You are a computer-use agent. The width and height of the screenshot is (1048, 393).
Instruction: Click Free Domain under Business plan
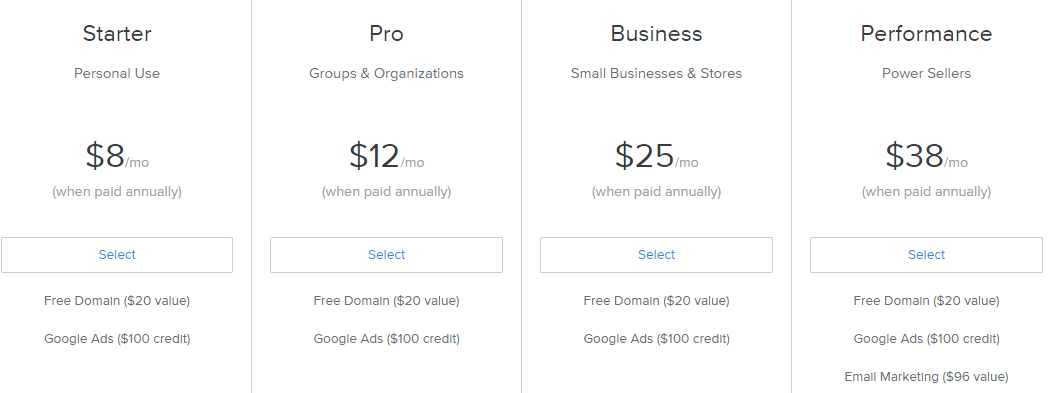(656, 301)
